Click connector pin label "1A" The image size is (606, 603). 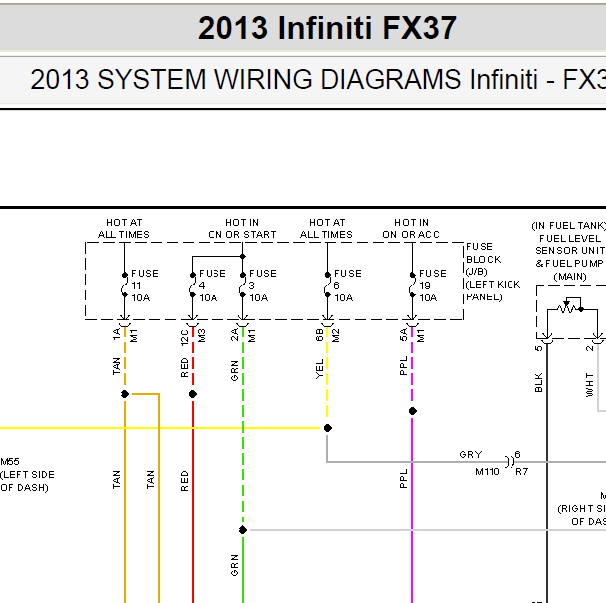pyautogui.click(x=116, y=335)
